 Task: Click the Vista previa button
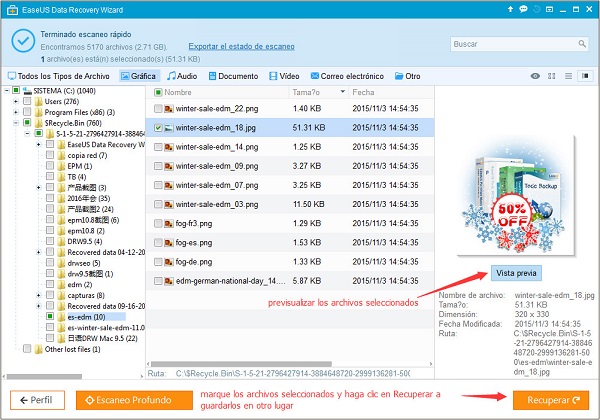tap(518, 273)
